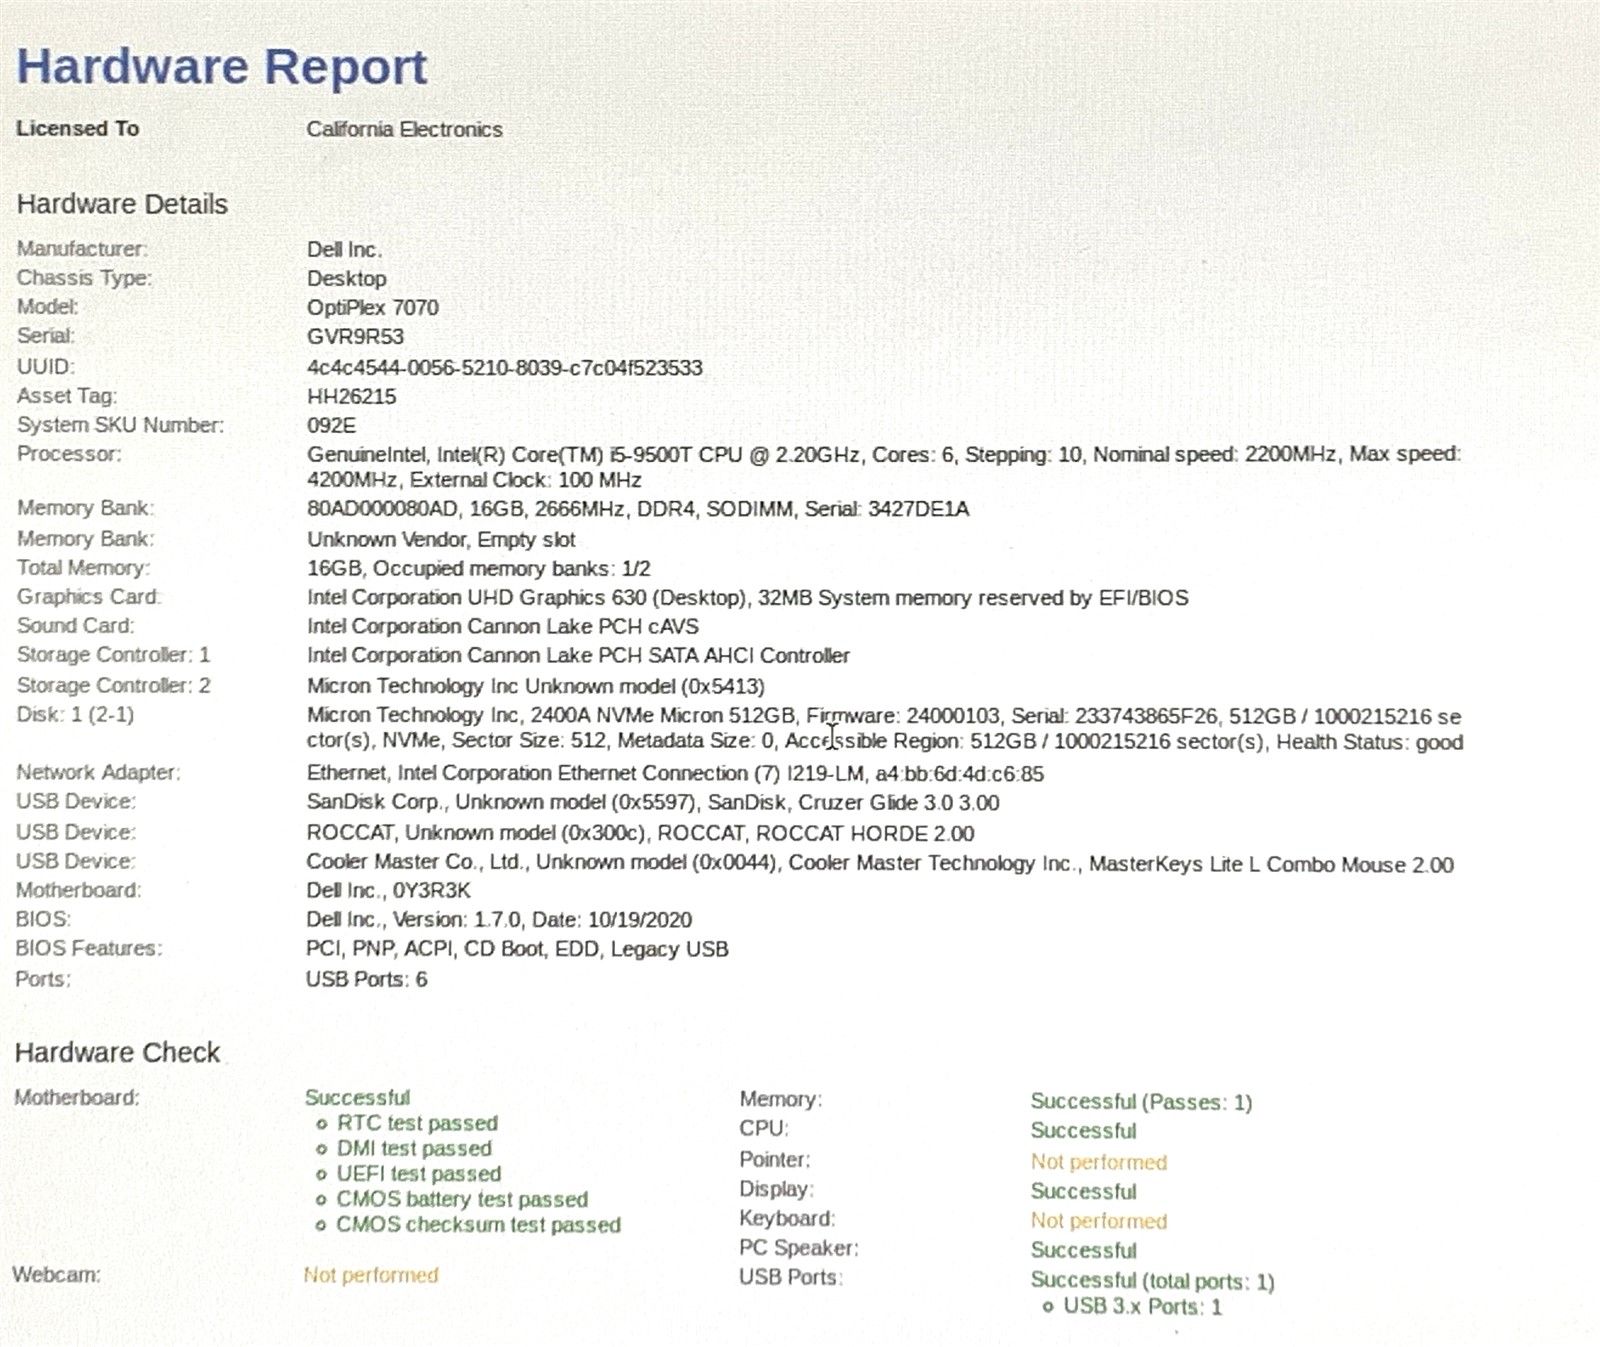
Task: Click the Hardware Report title
Action: pyautogui.click(x=222, y=66)
